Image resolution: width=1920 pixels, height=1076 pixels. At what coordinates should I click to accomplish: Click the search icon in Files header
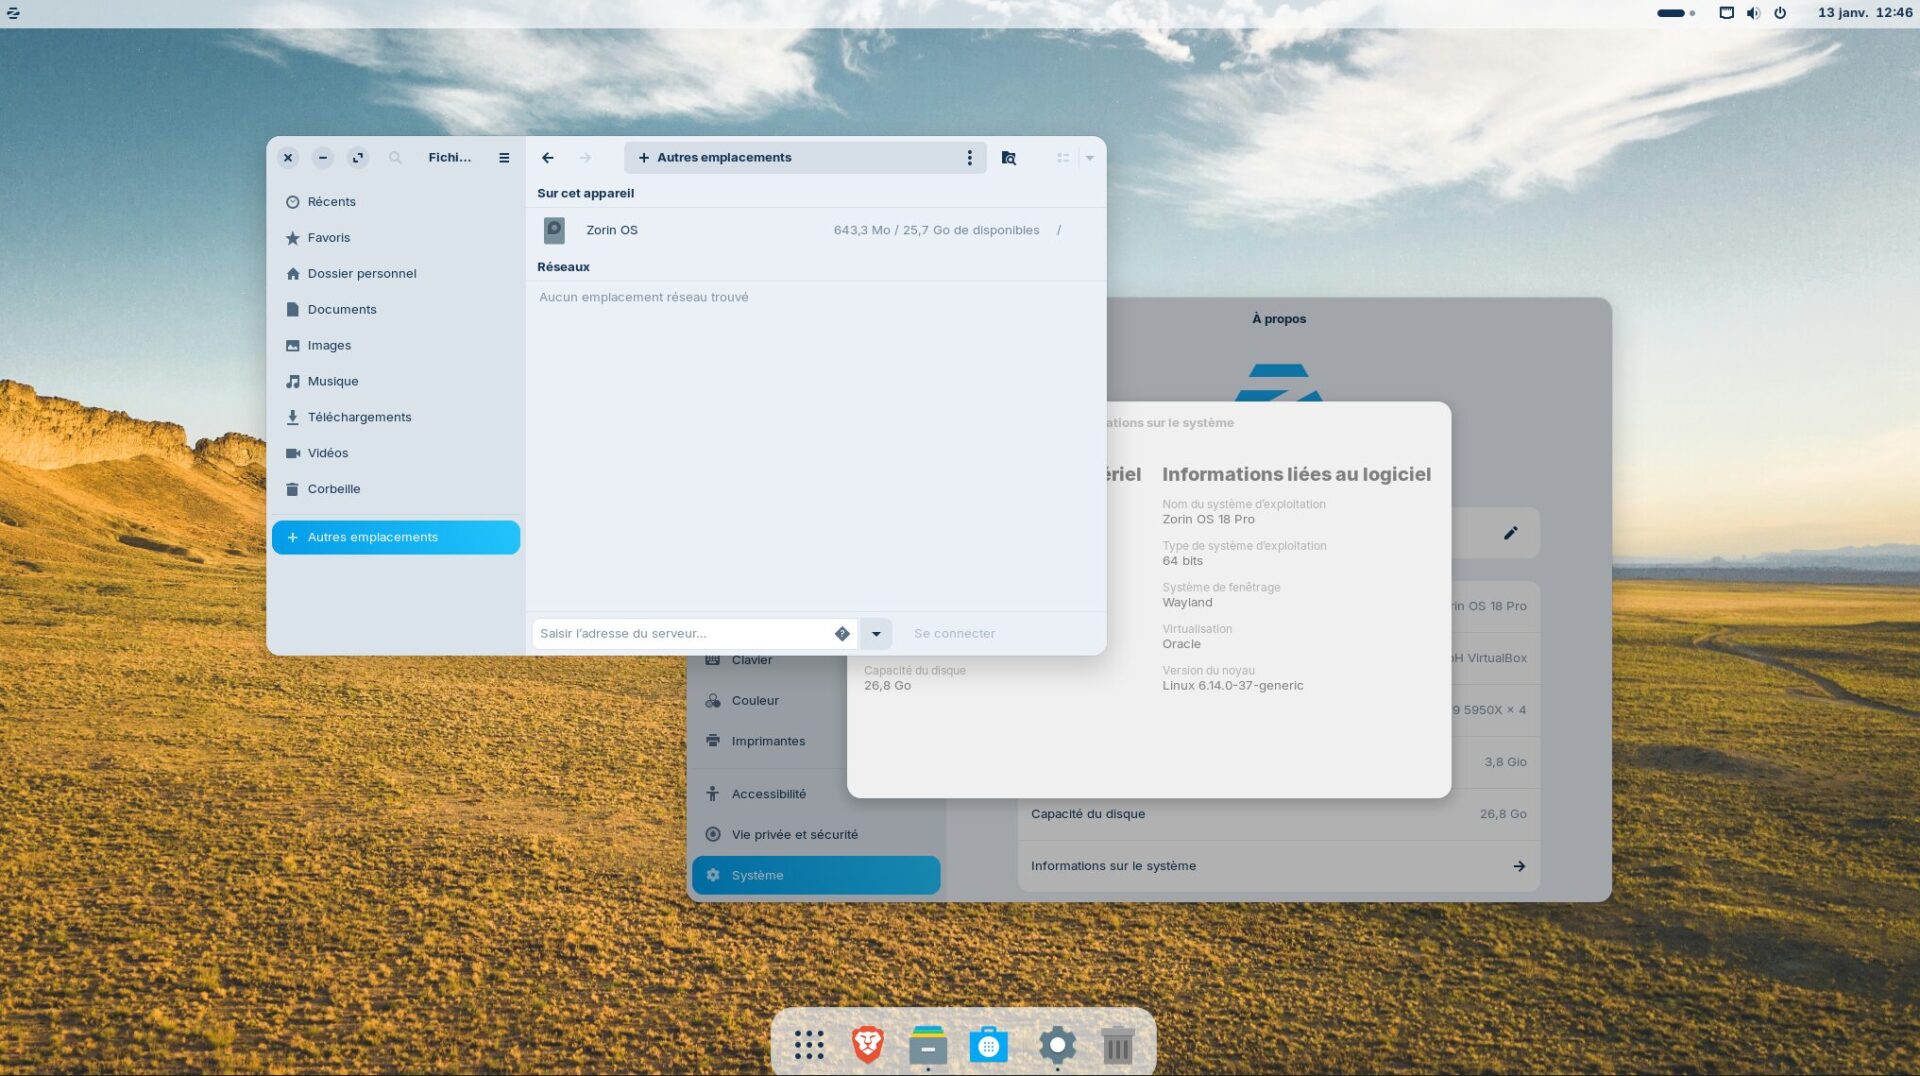[x=395, y=158]
